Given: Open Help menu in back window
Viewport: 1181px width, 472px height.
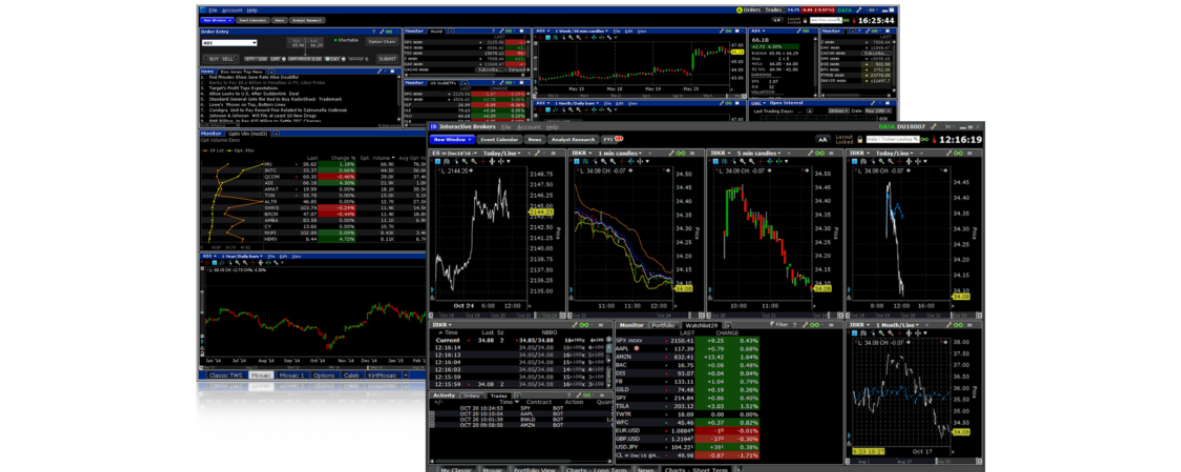Looking at the screenshot, I should click(252, 11).
